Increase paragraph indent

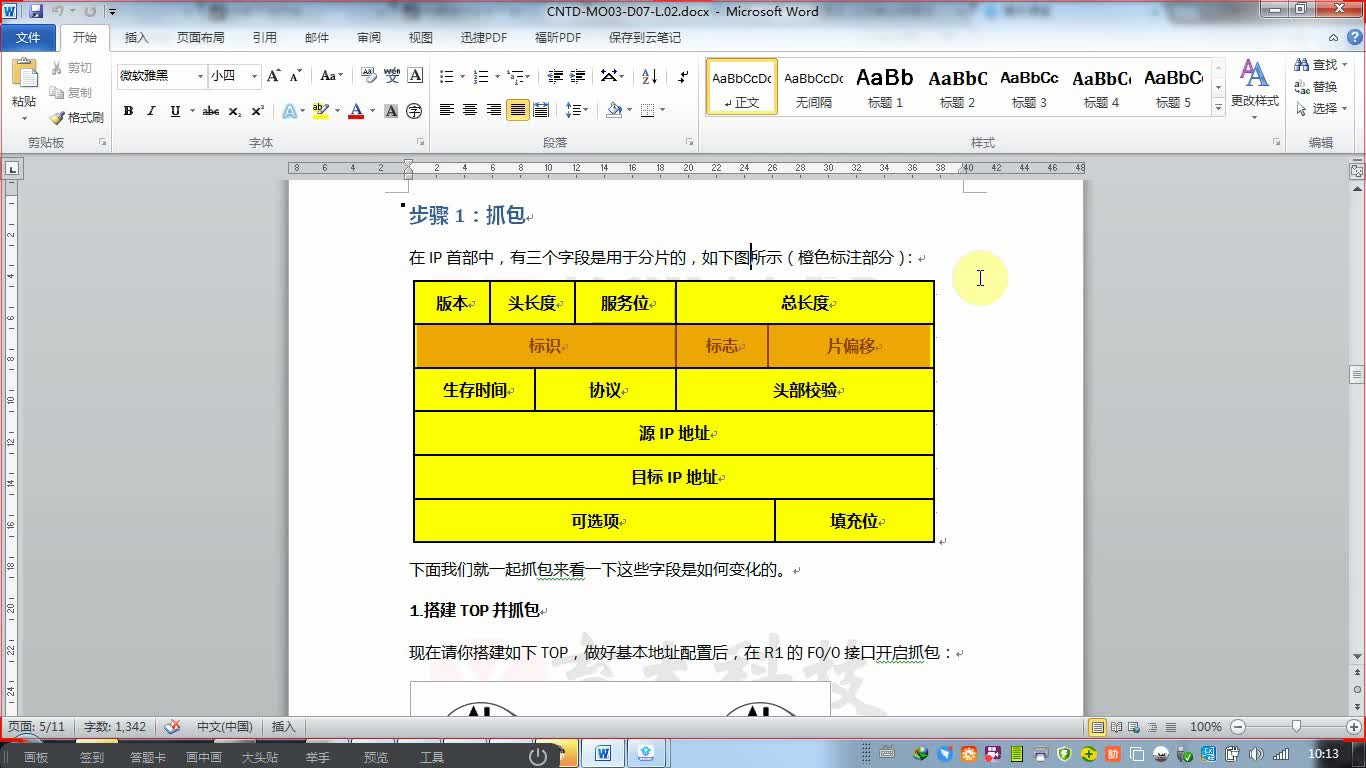(x=578, y=76)
